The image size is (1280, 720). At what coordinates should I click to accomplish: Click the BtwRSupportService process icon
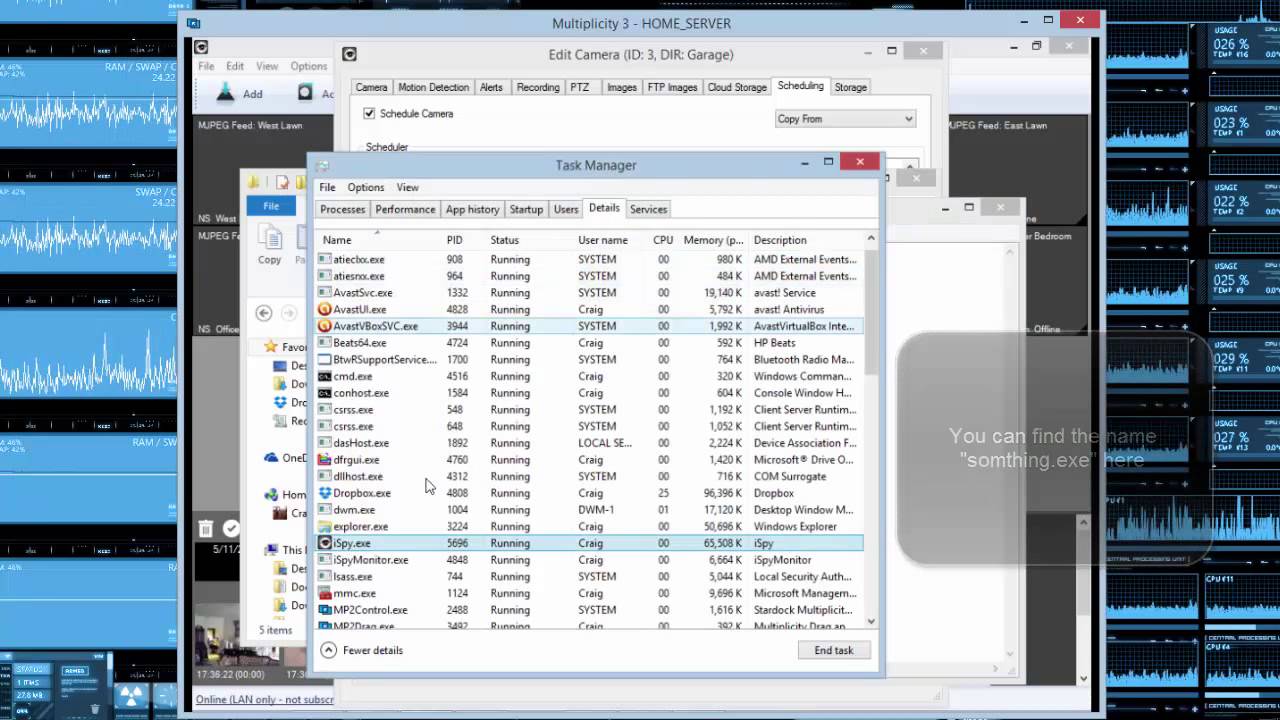[x=324, y=359]
